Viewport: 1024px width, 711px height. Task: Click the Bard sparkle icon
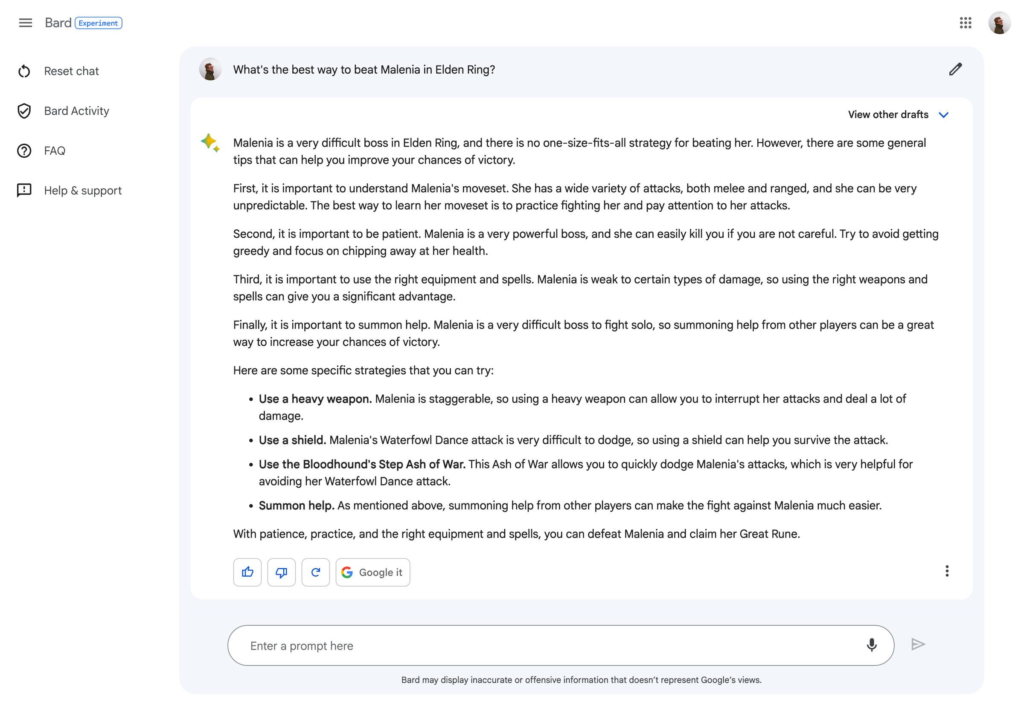[x=210, y=143]
